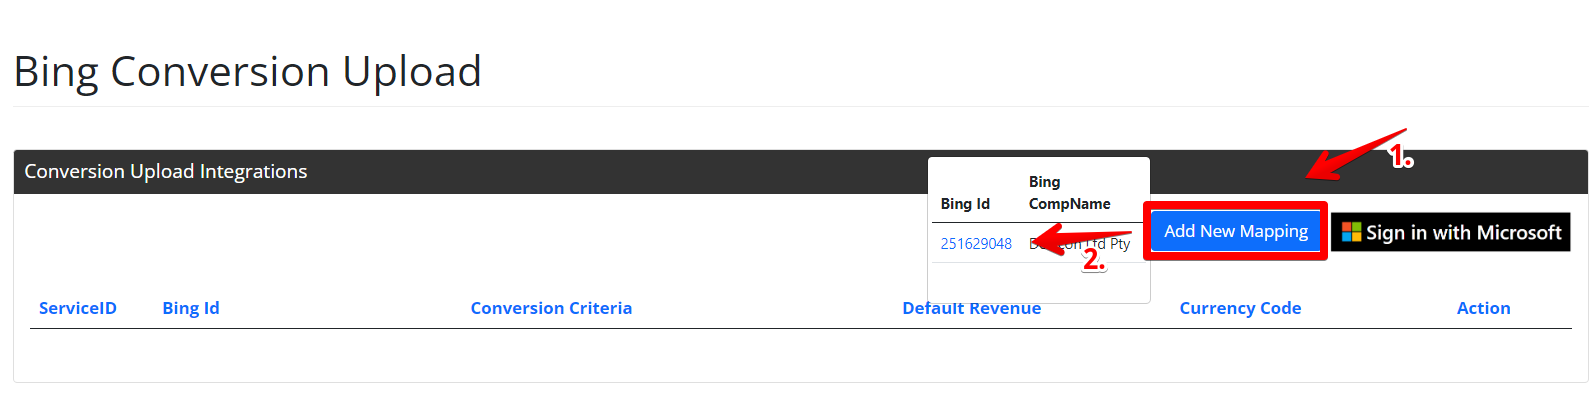Sort by the Currency Code column header
The image size is (1596, 395).
(1240, 308)
